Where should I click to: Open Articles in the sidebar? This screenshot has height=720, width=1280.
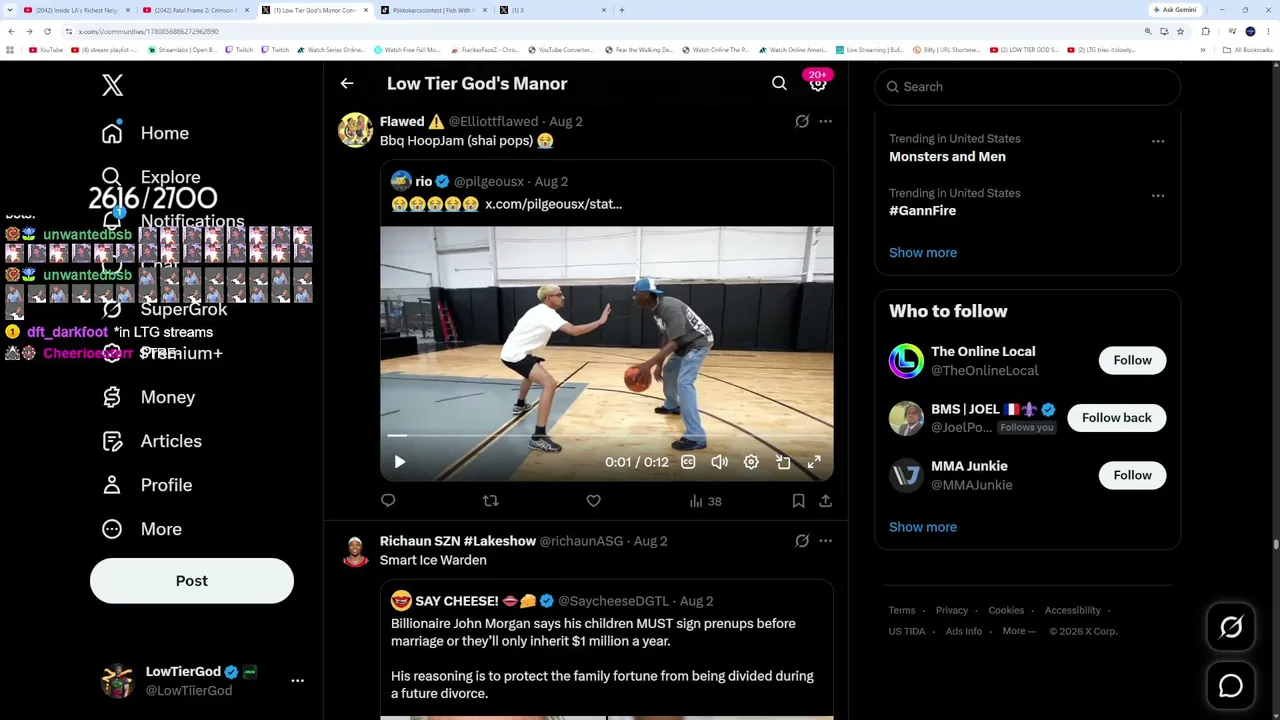(x=151, y=441)
